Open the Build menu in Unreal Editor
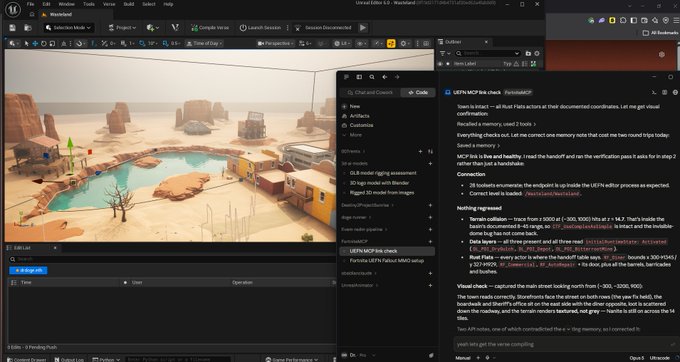Viewport: 680px width, 362px height. (x=129, y=4)
